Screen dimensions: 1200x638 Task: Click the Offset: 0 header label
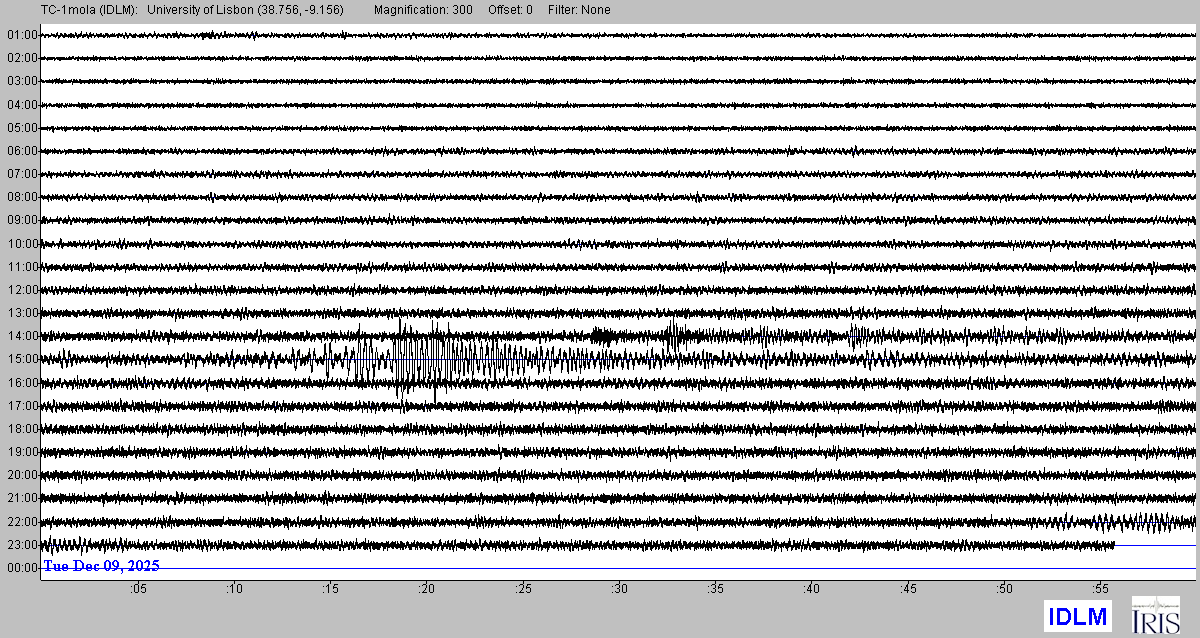pyautogui.click(x=510, y=10)
